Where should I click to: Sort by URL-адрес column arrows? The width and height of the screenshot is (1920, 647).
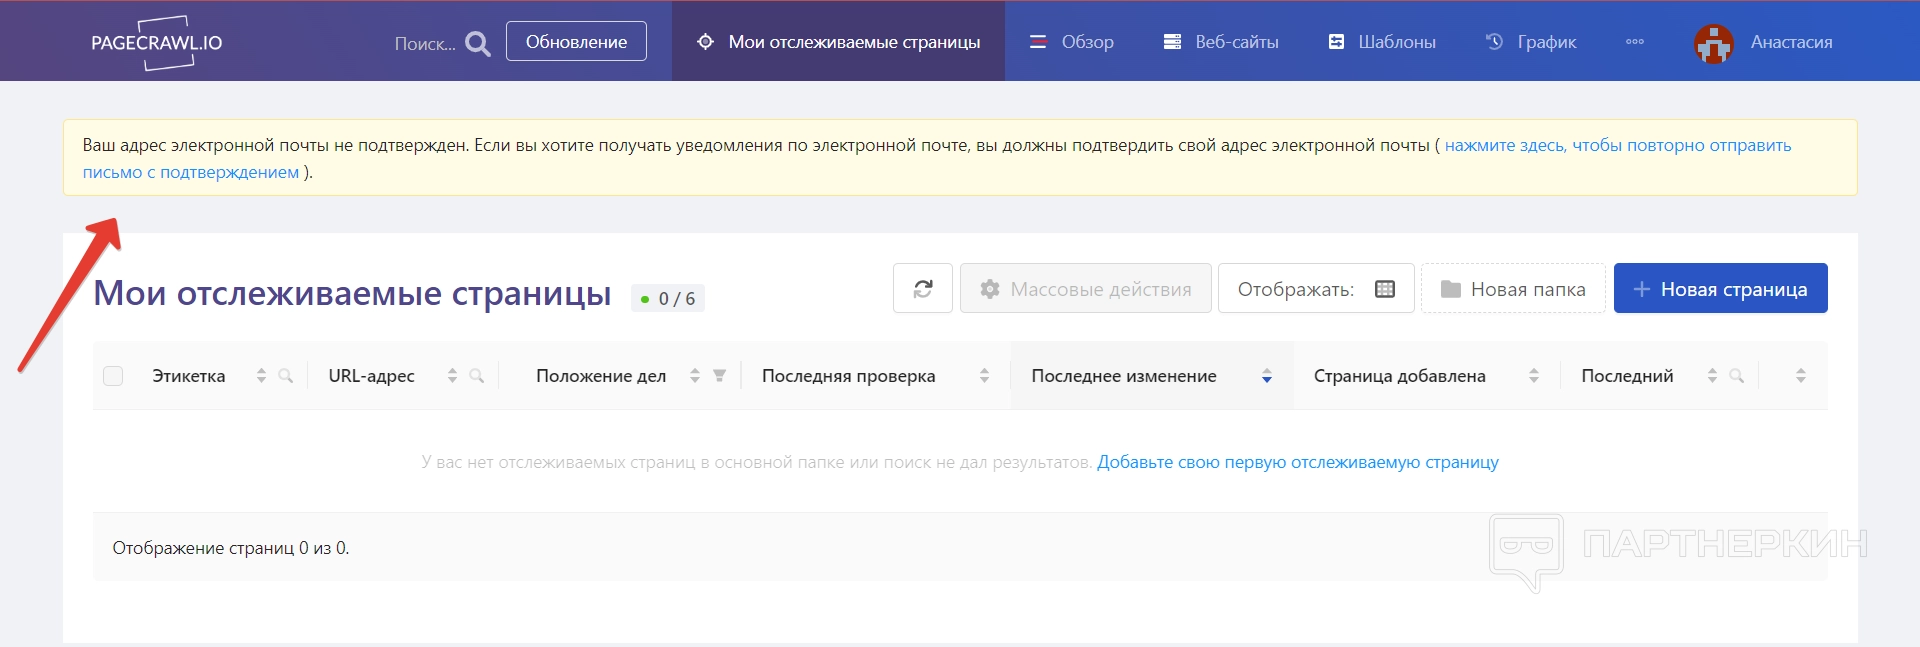[x=452, y=376]
